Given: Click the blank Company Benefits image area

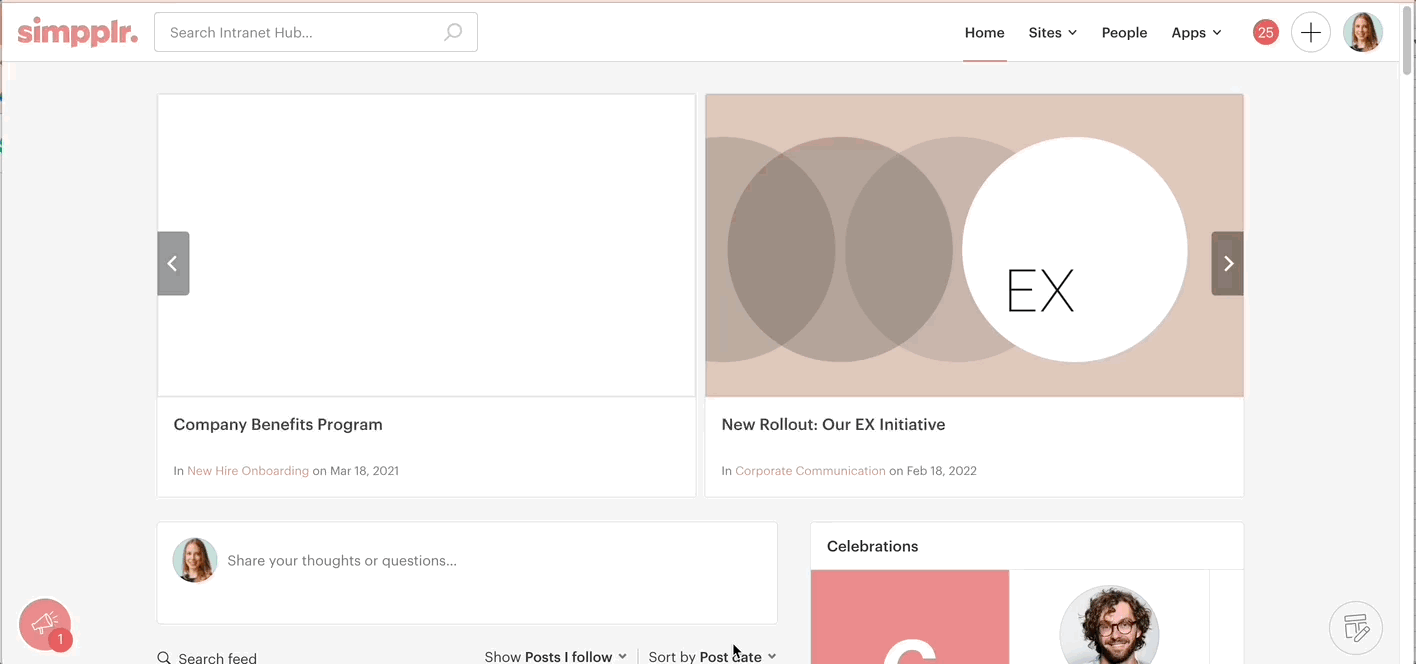Looking at the screenshot, I should 426,245.
